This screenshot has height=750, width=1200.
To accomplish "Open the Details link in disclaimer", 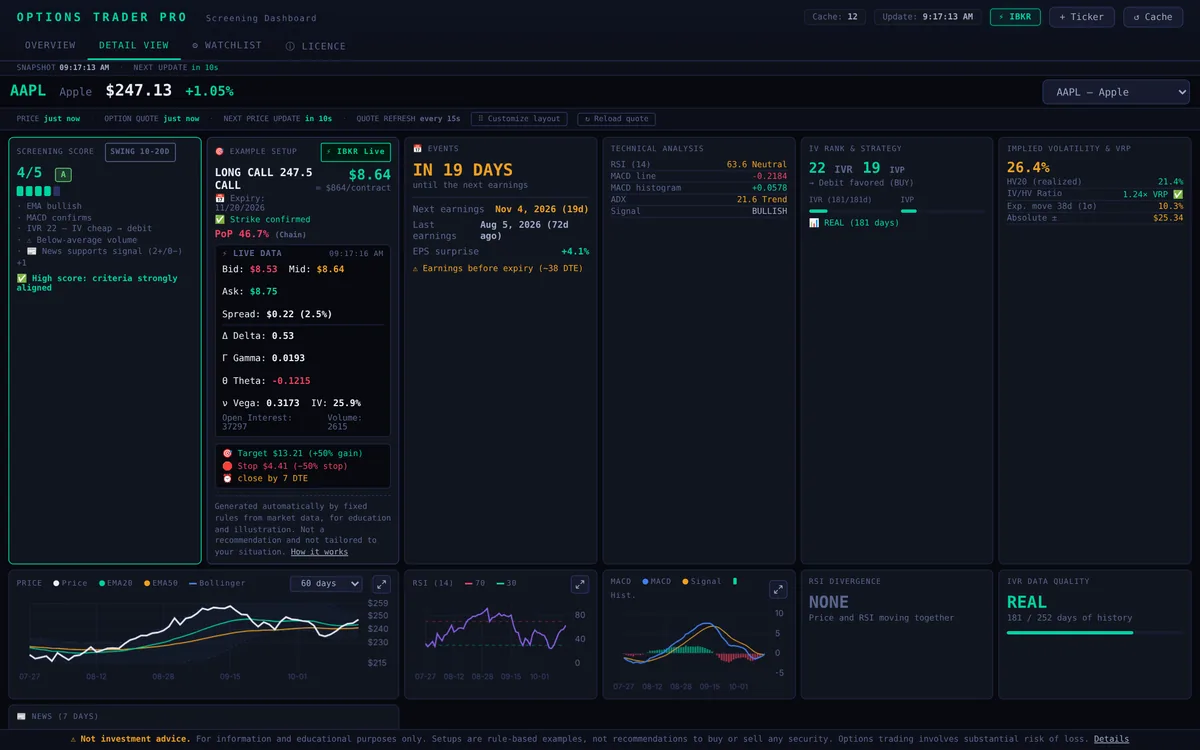I will click(1111, 739).
